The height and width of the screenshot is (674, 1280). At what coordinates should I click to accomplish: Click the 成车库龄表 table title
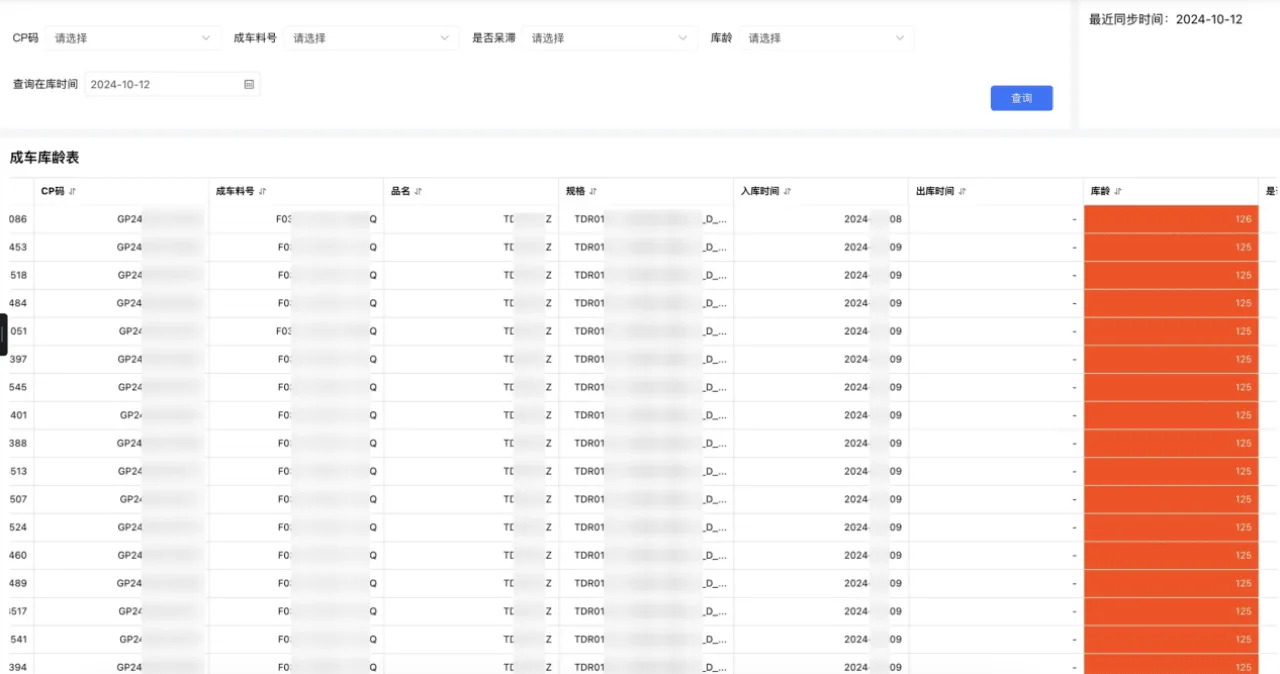[44, 157]
